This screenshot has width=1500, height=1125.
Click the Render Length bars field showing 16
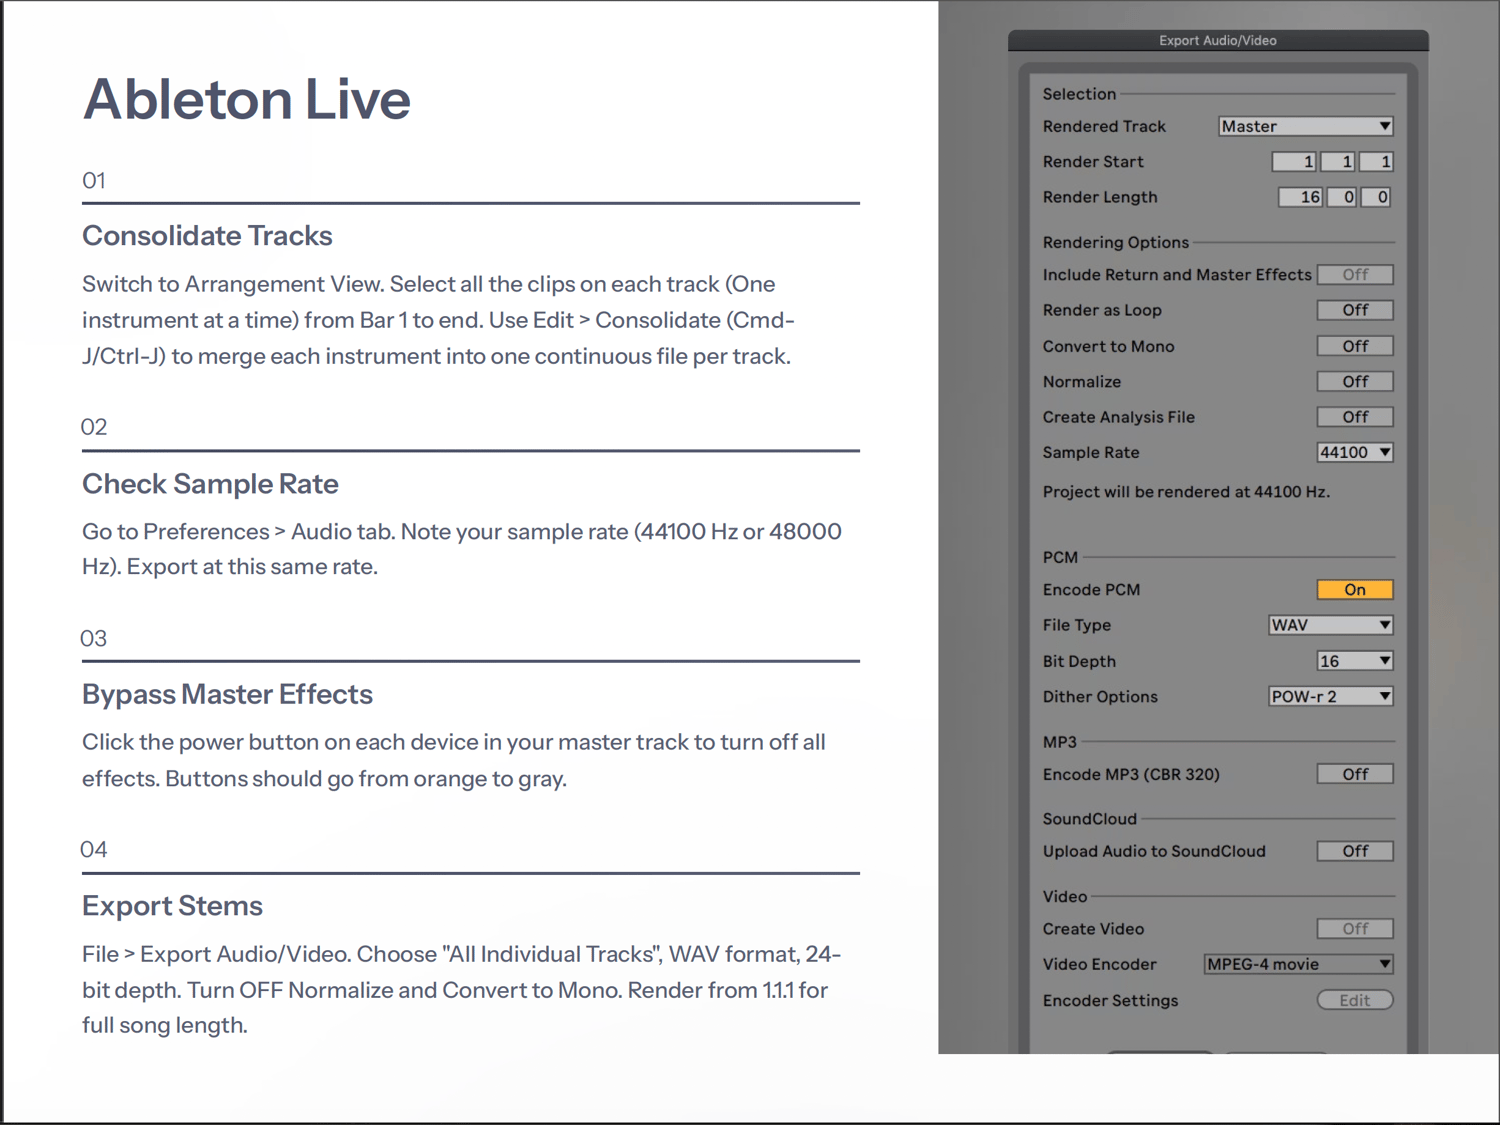click(1301, 197)
